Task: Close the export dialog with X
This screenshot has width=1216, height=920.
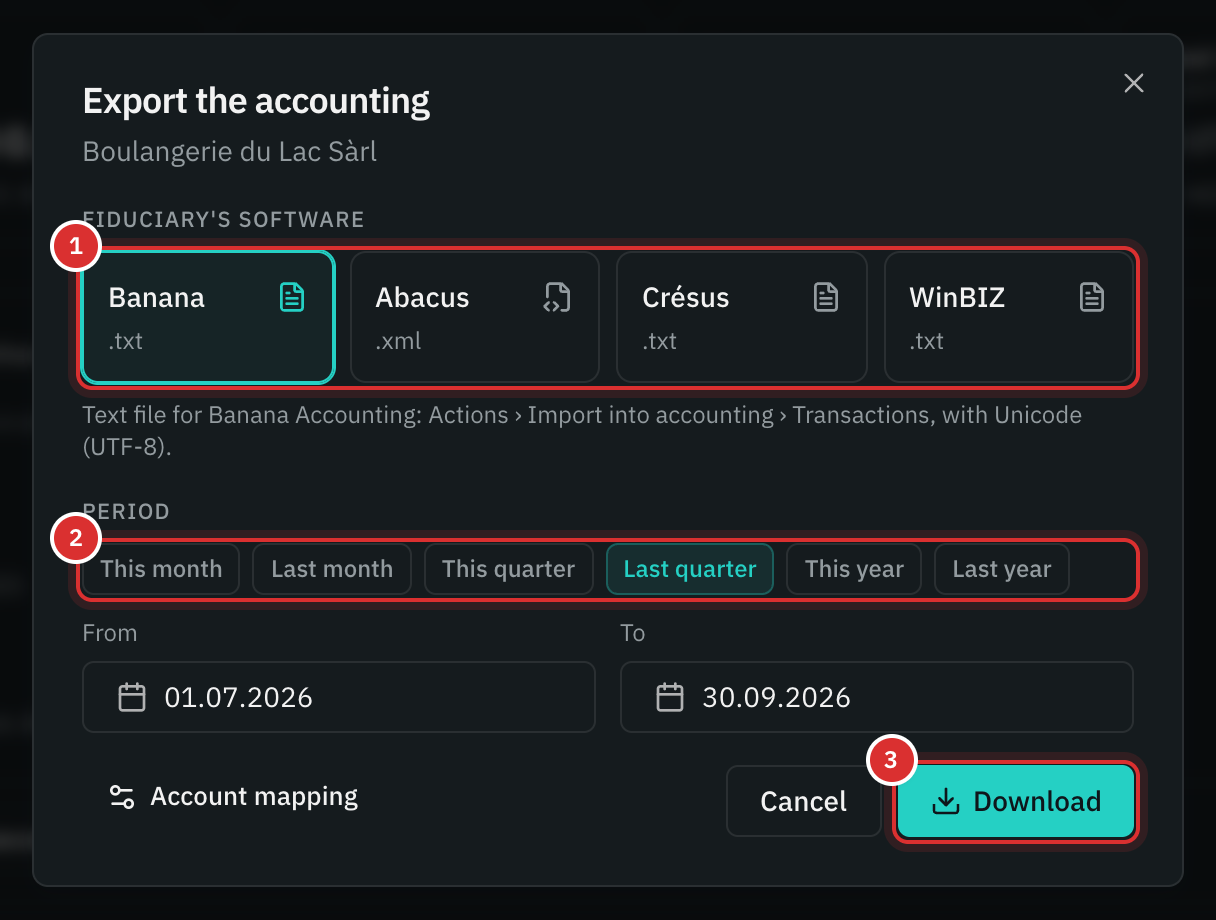Action: (1133, 83)
